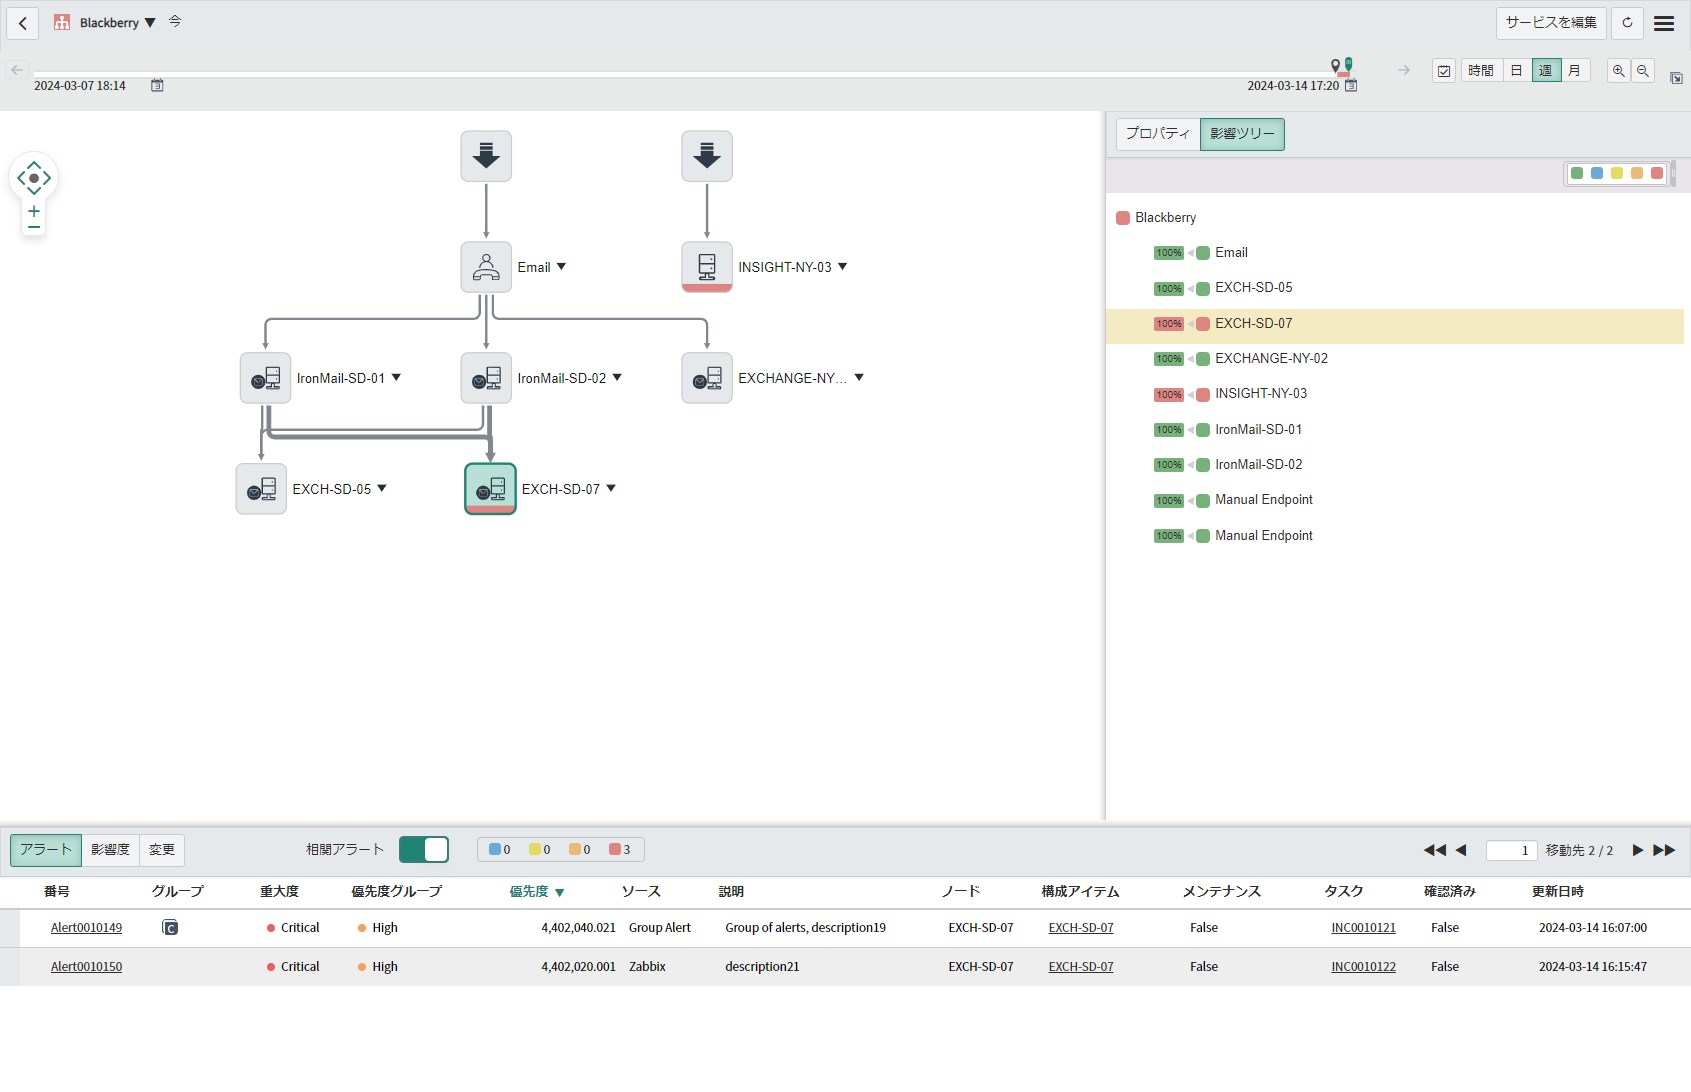Image resolution: width=1691 pixels, height=1092 pixels.
Task: Expand the Blackberry service dropdown
Action: (150, 23)
